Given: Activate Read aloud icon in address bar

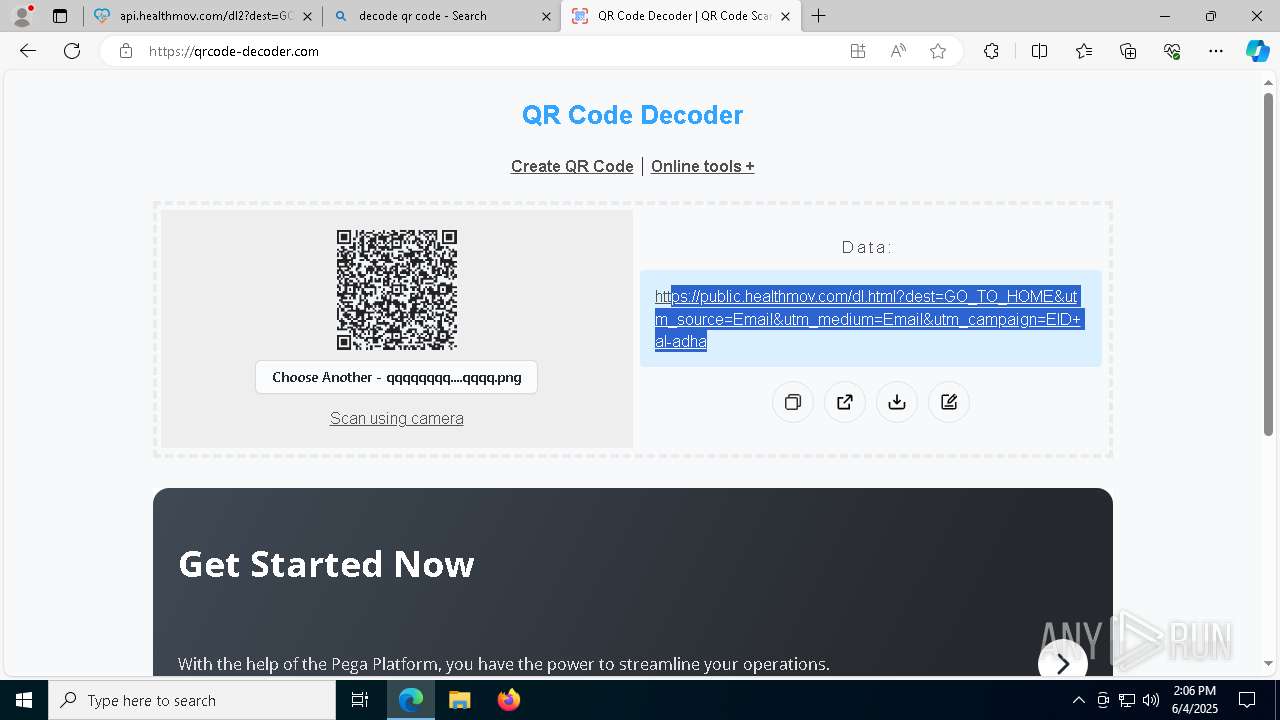Looking at the screenshot, I should point(898,51).
